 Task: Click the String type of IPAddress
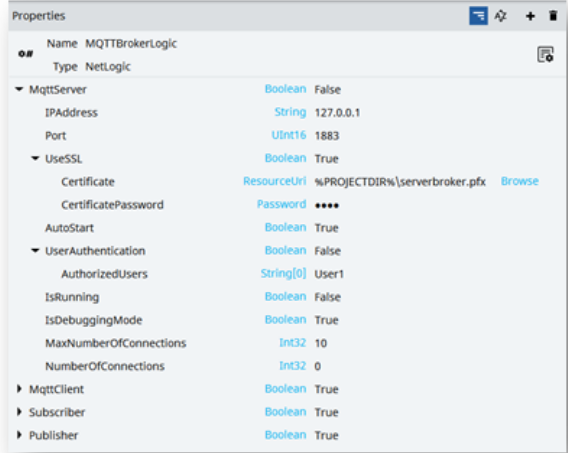coord(290,112)
